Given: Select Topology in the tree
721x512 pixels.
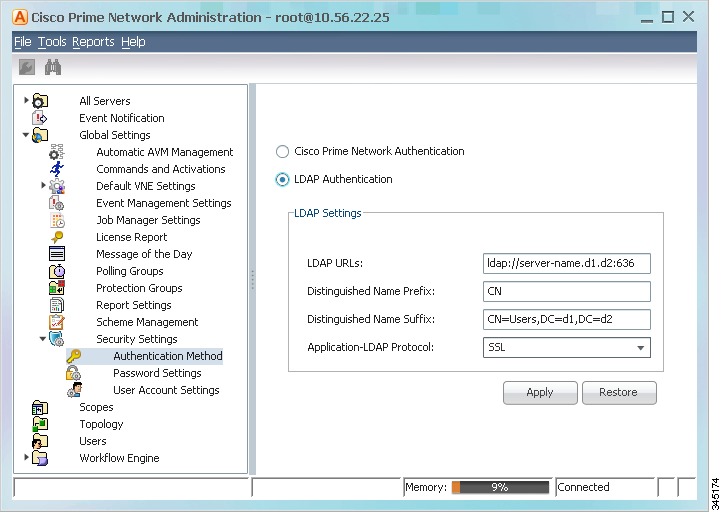Looking at the screenshot, I should tap(101, 424).
